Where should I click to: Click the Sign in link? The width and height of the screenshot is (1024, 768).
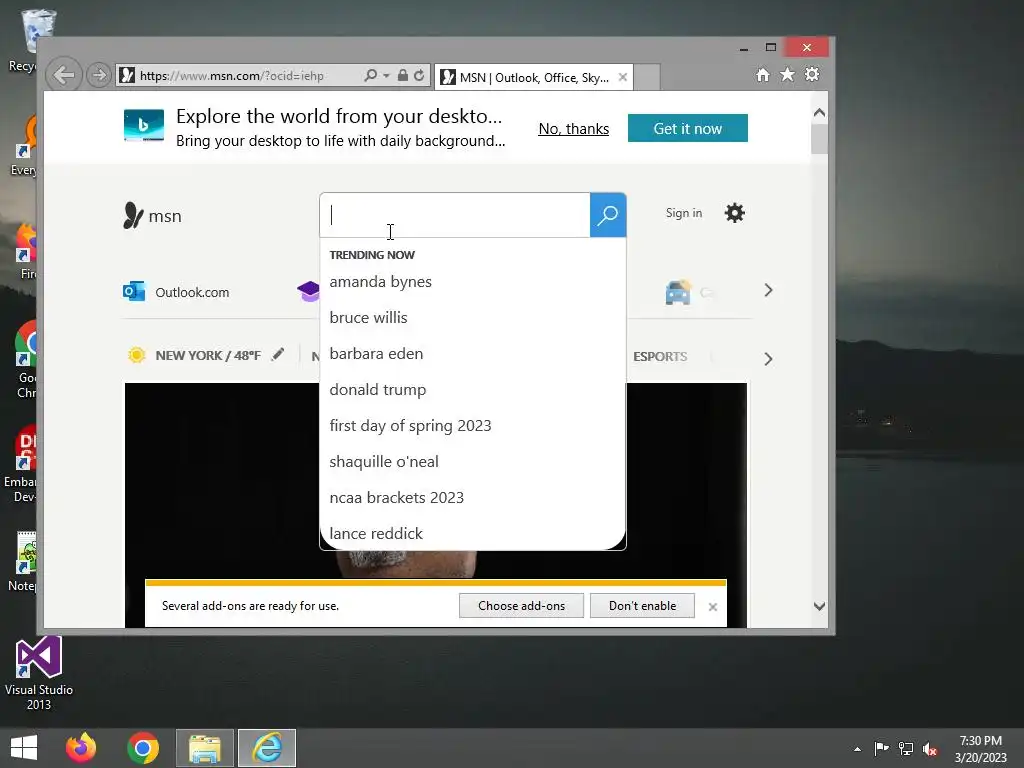point(684,213)
